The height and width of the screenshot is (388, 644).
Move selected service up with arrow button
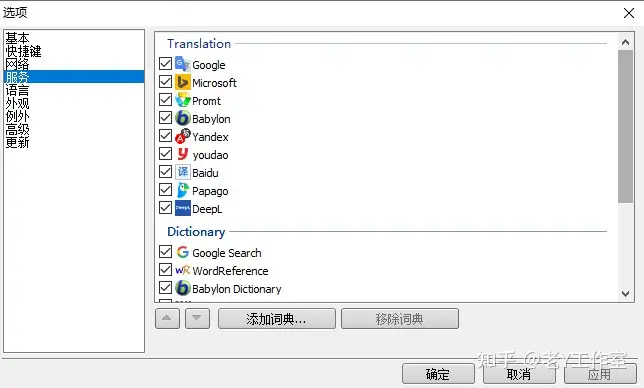tap(167, 319)
